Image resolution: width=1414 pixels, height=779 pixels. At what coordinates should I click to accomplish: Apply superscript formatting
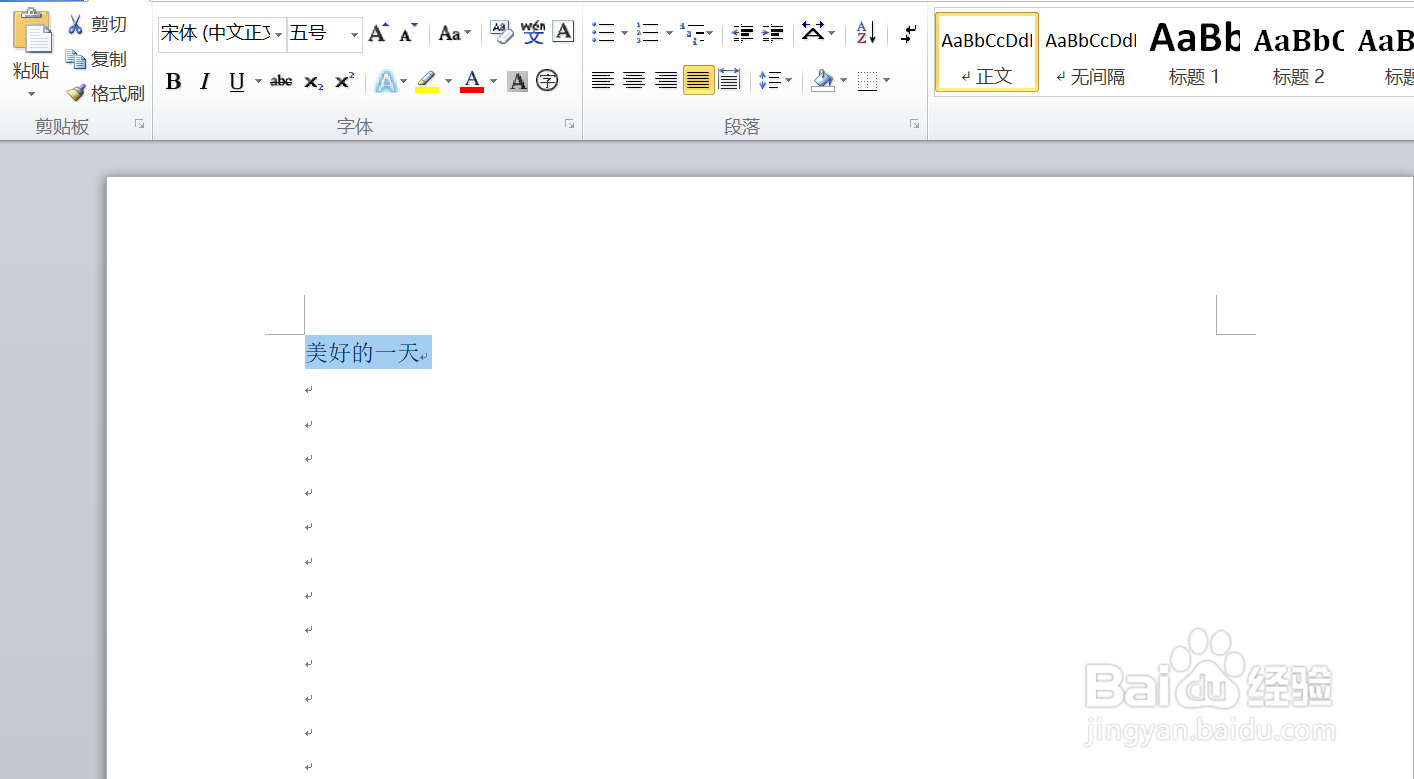click(x=343, y=81)
